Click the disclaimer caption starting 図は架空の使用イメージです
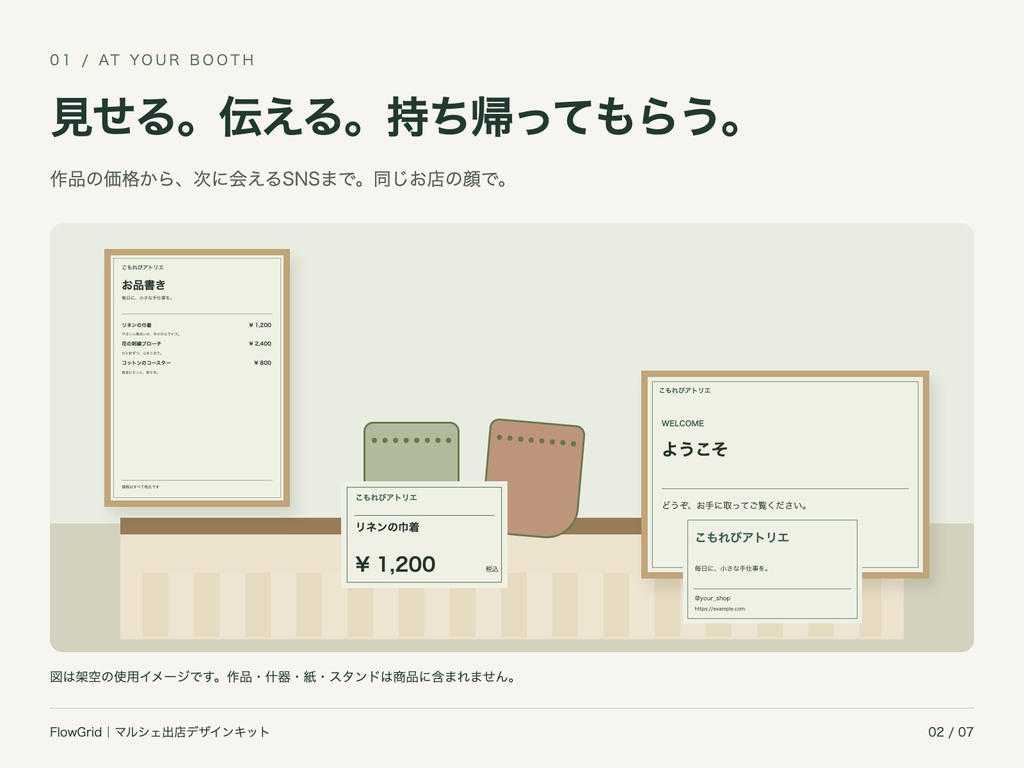 284,677
